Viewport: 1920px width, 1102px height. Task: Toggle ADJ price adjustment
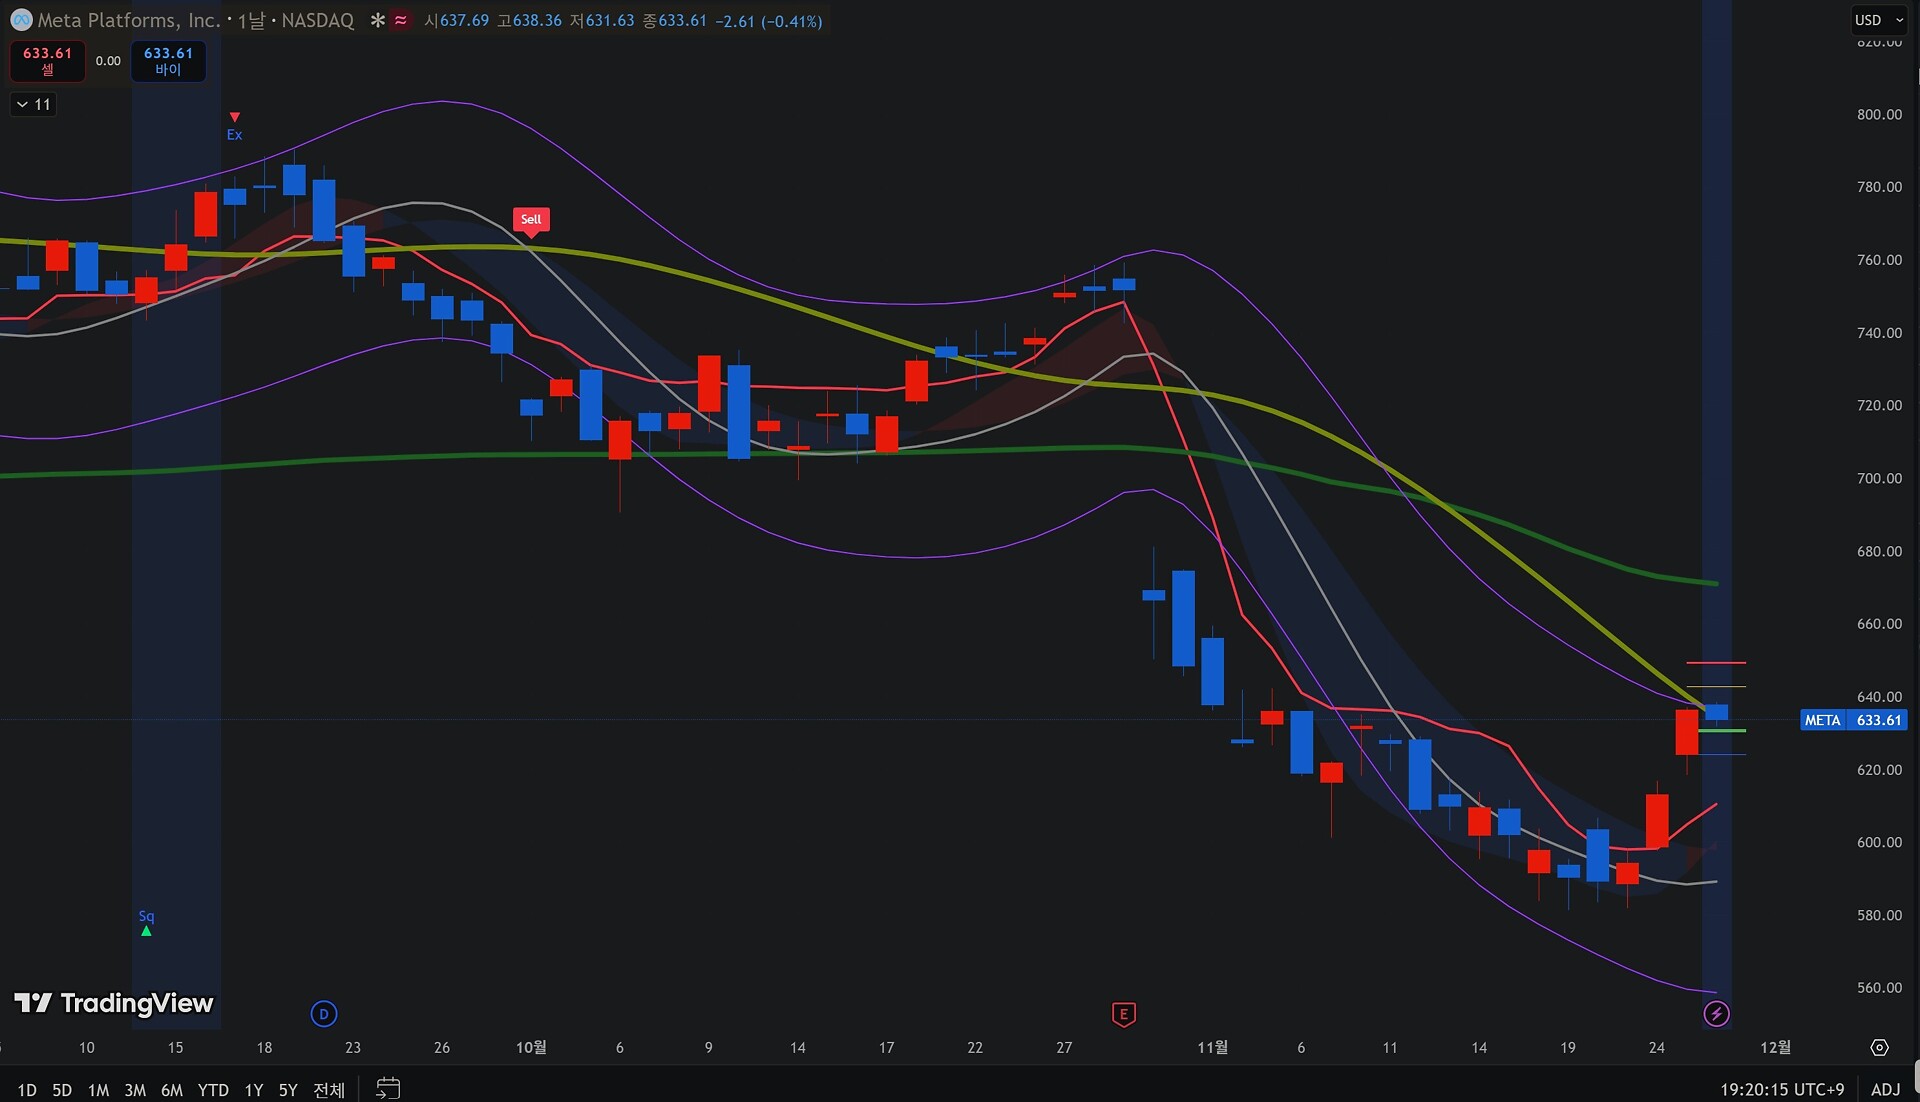[1885, 1089]
